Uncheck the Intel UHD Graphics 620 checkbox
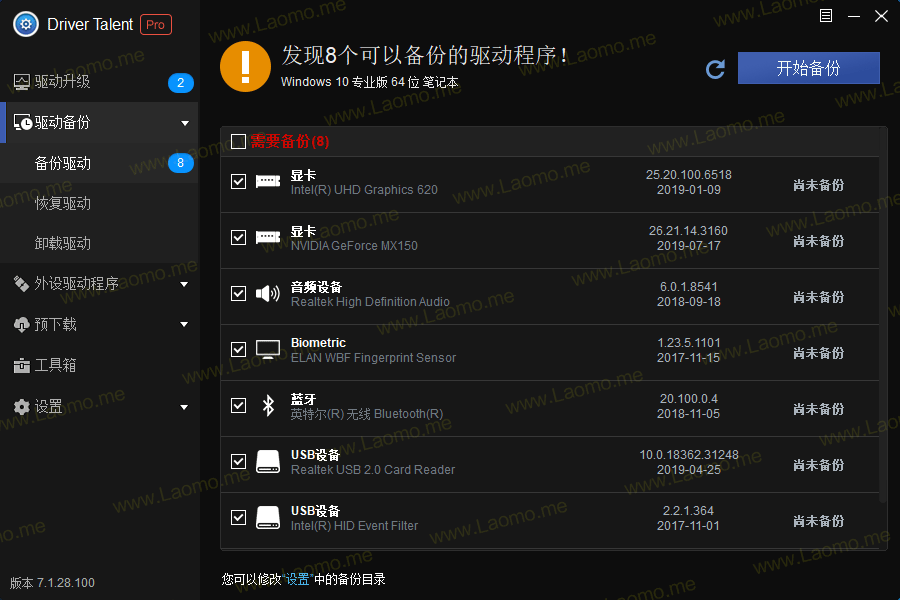This screenshot has width=900, height=600. 238,181
